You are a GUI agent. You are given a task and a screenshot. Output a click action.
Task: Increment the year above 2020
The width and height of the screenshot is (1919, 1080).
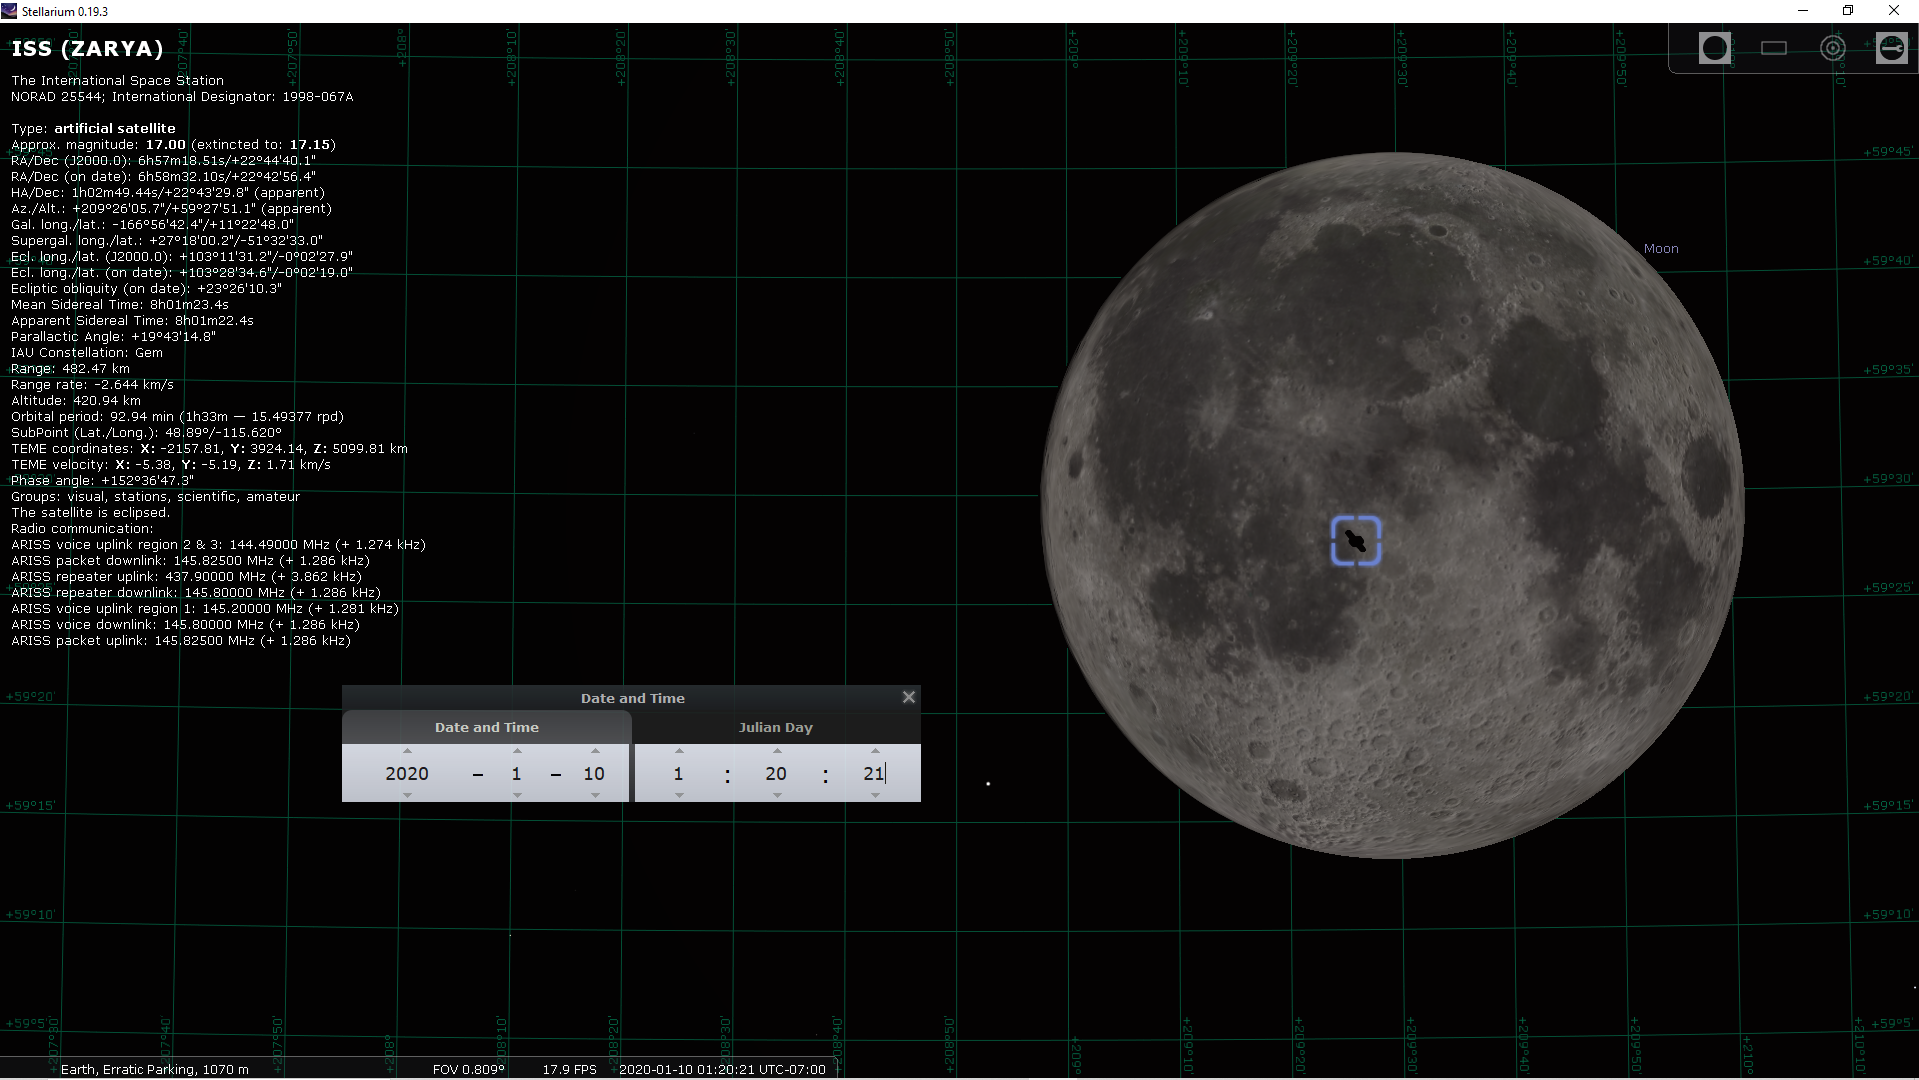click(406, 751)
